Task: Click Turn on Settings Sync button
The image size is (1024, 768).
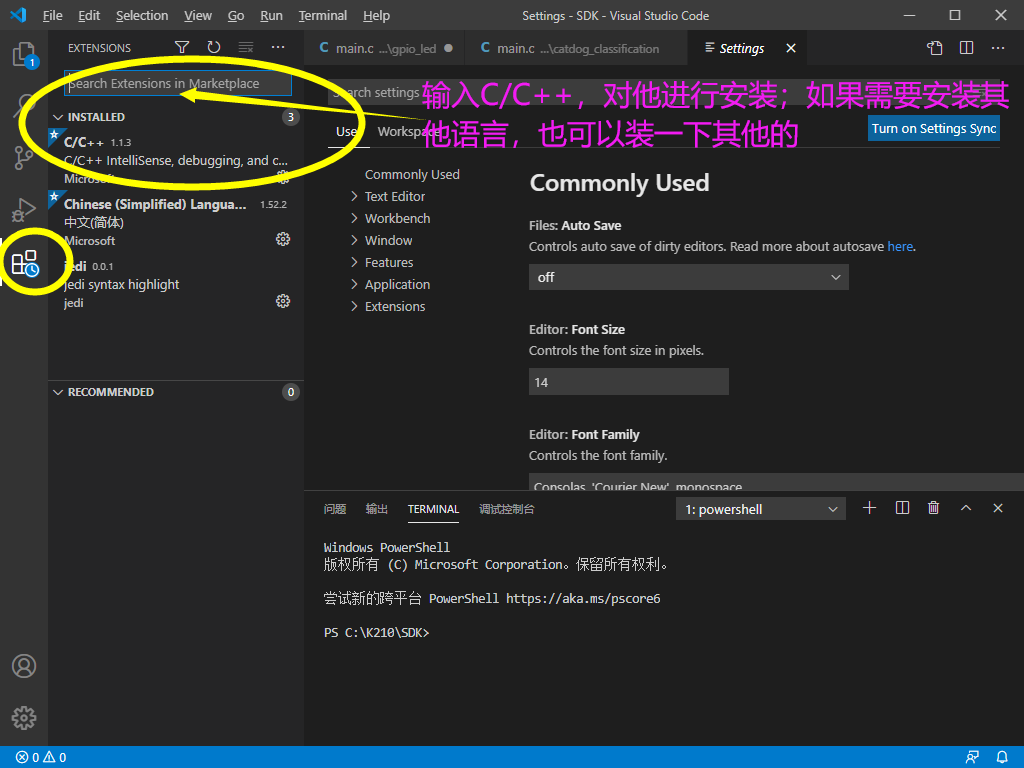Action: [x=934, y=128]
